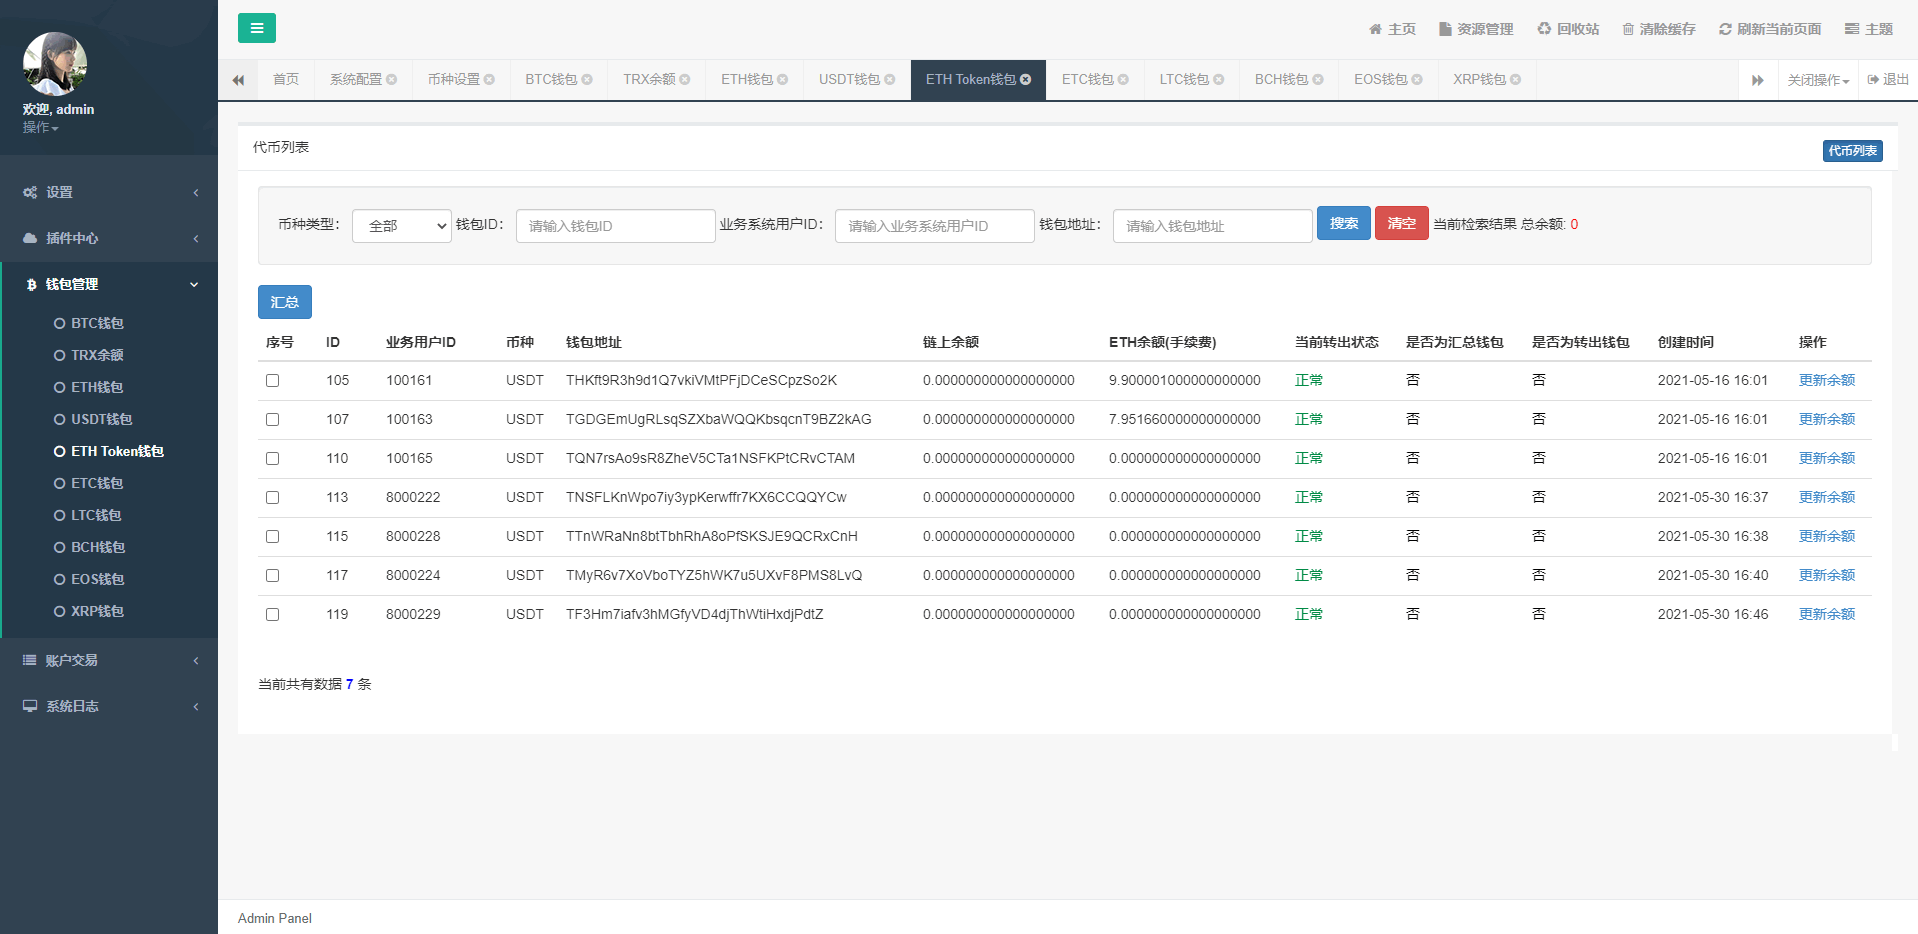Focus the 钱包地址 input field
Screen dimensions: 1918x934
pyautogui.click(x=1212, y=226)
